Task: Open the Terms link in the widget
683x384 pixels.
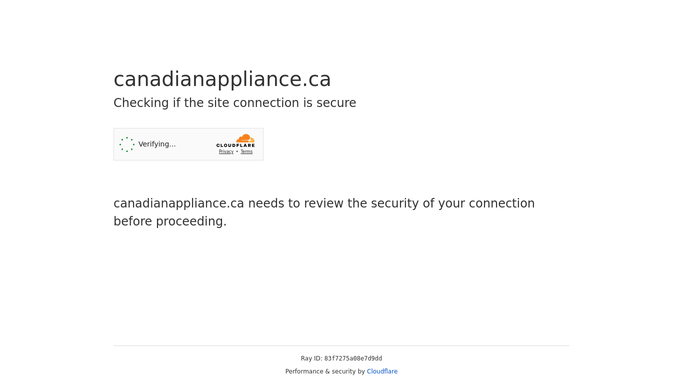Action: coord(247,152)
